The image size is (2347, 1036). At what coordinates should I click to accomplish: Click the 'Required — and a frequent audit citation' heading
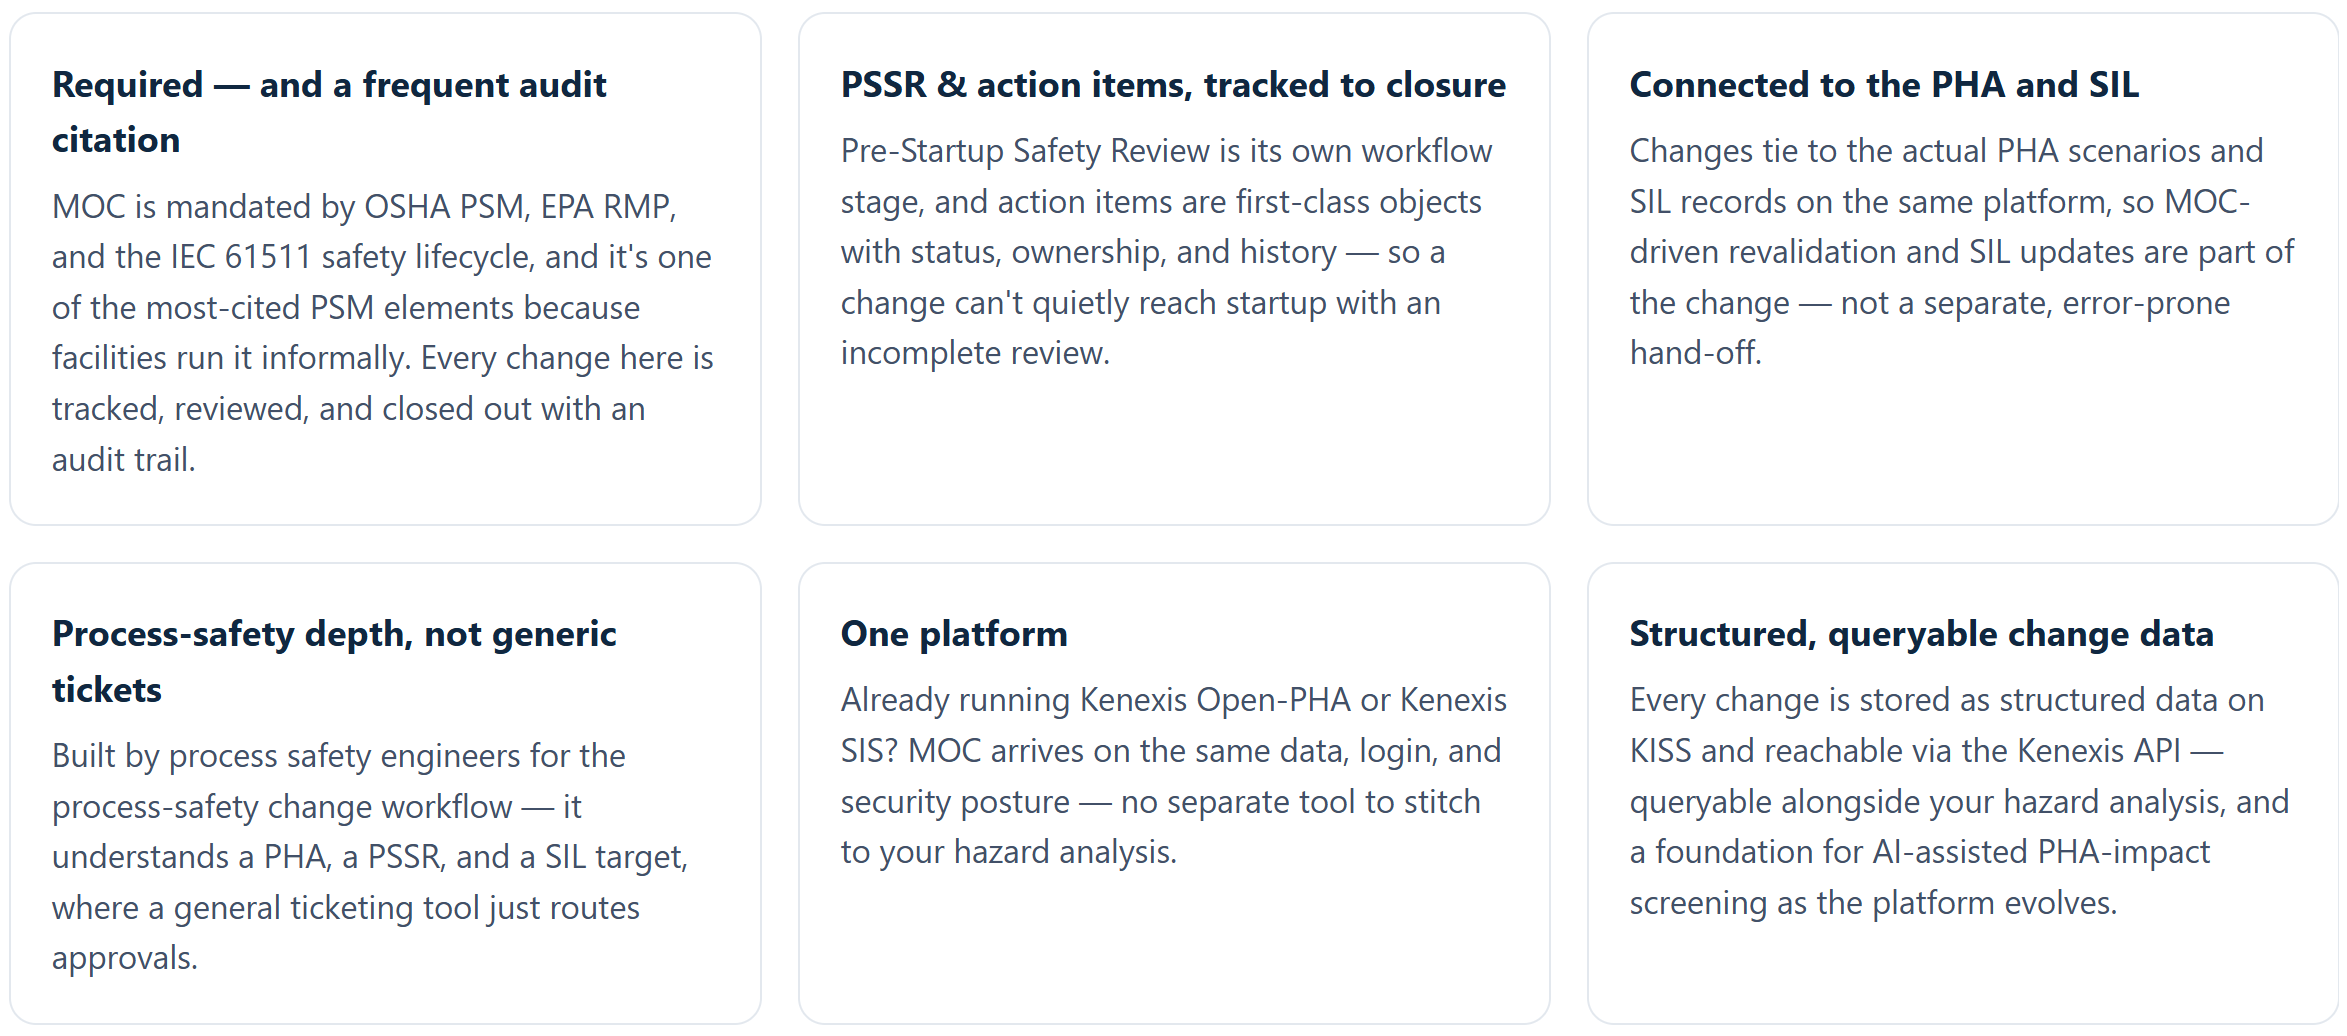[330, 112]
